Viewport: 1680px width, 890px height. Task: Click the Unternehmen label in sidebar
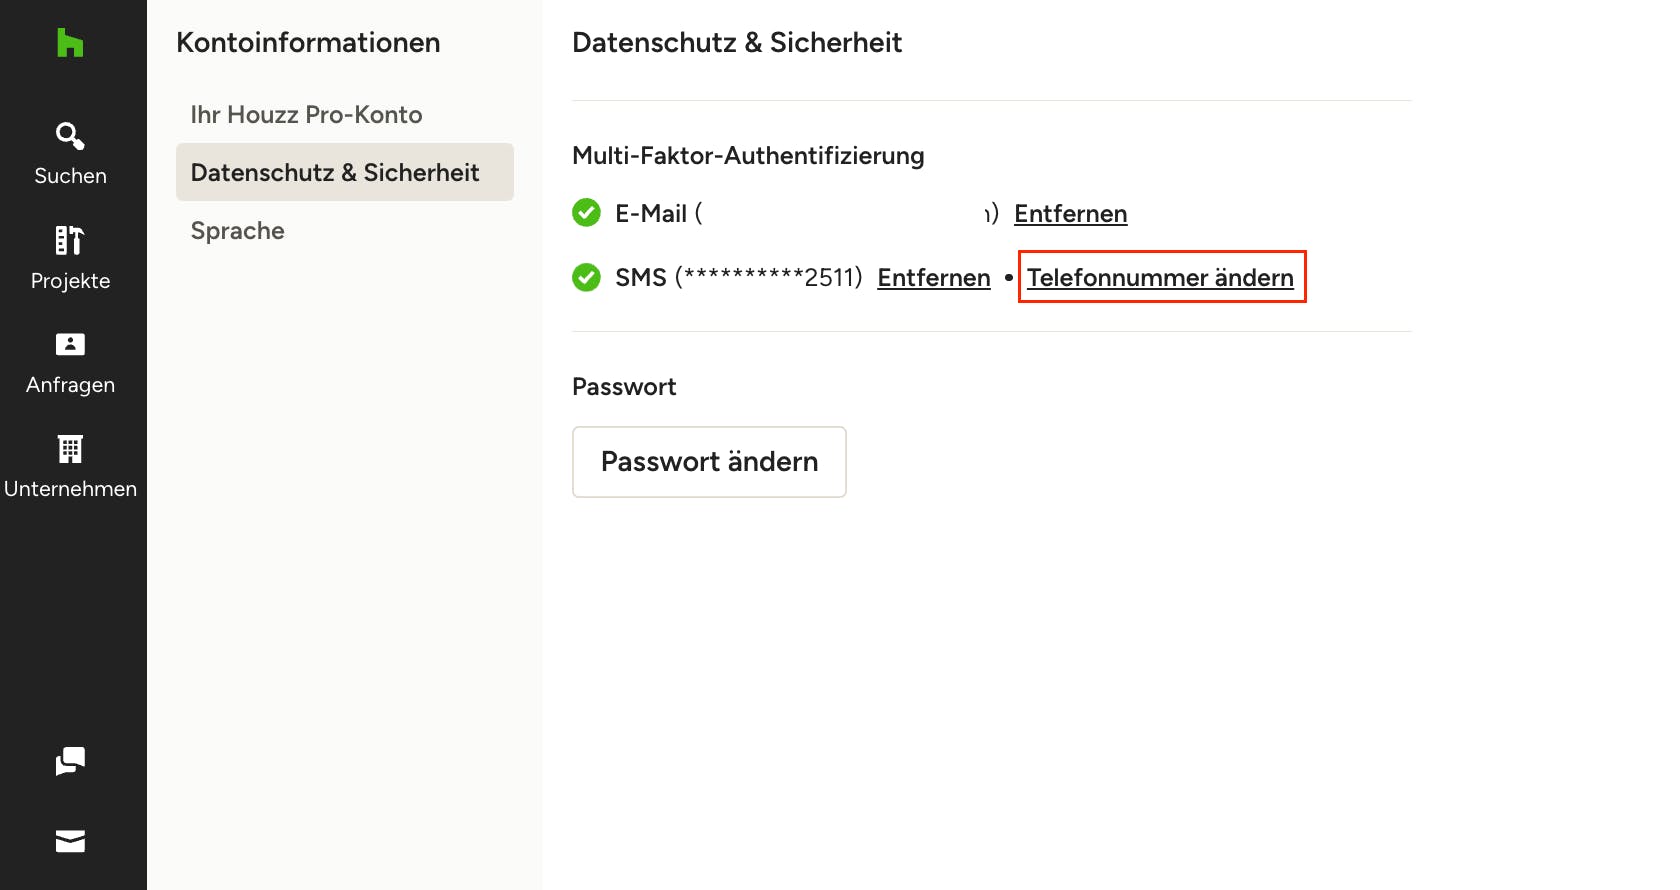(70, 489)
